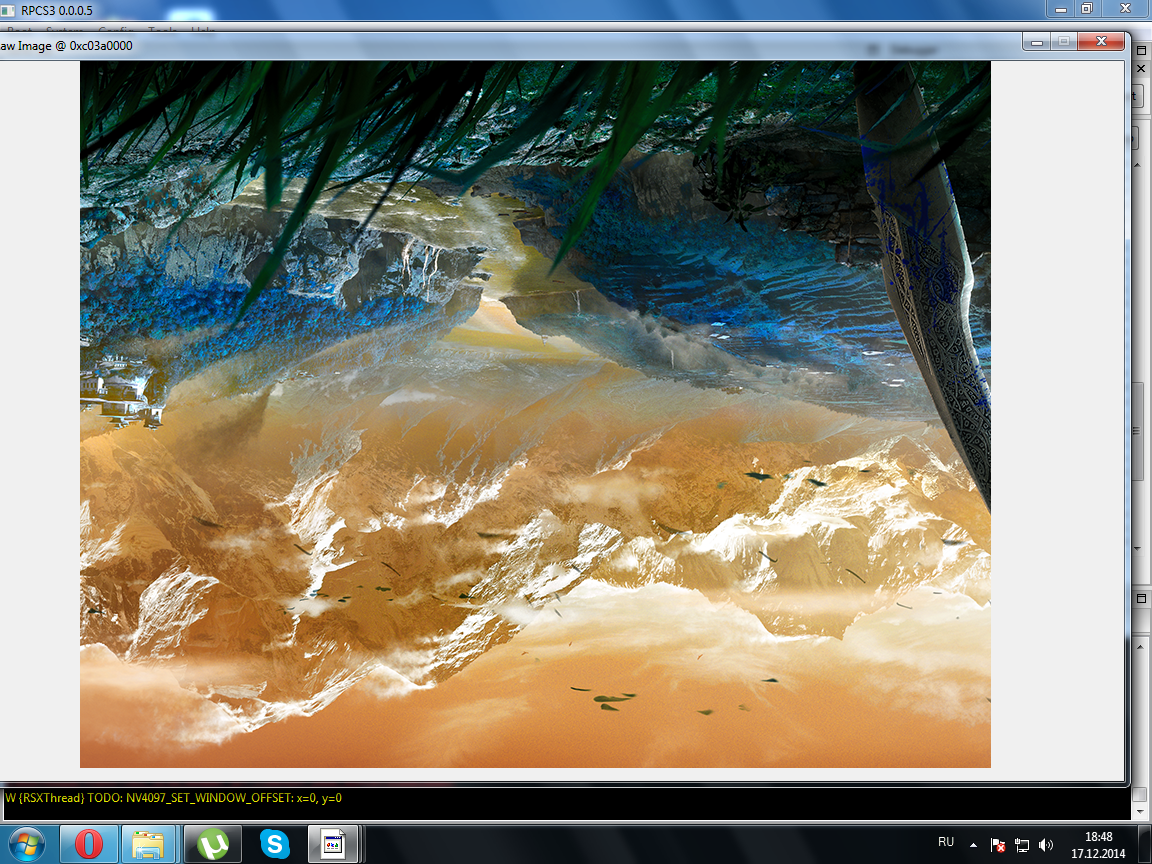Image resolution: width=1152 pixels, height=864 pixels.
Task: Launch Opera browser from the taskbar
Action: [89, 844]
